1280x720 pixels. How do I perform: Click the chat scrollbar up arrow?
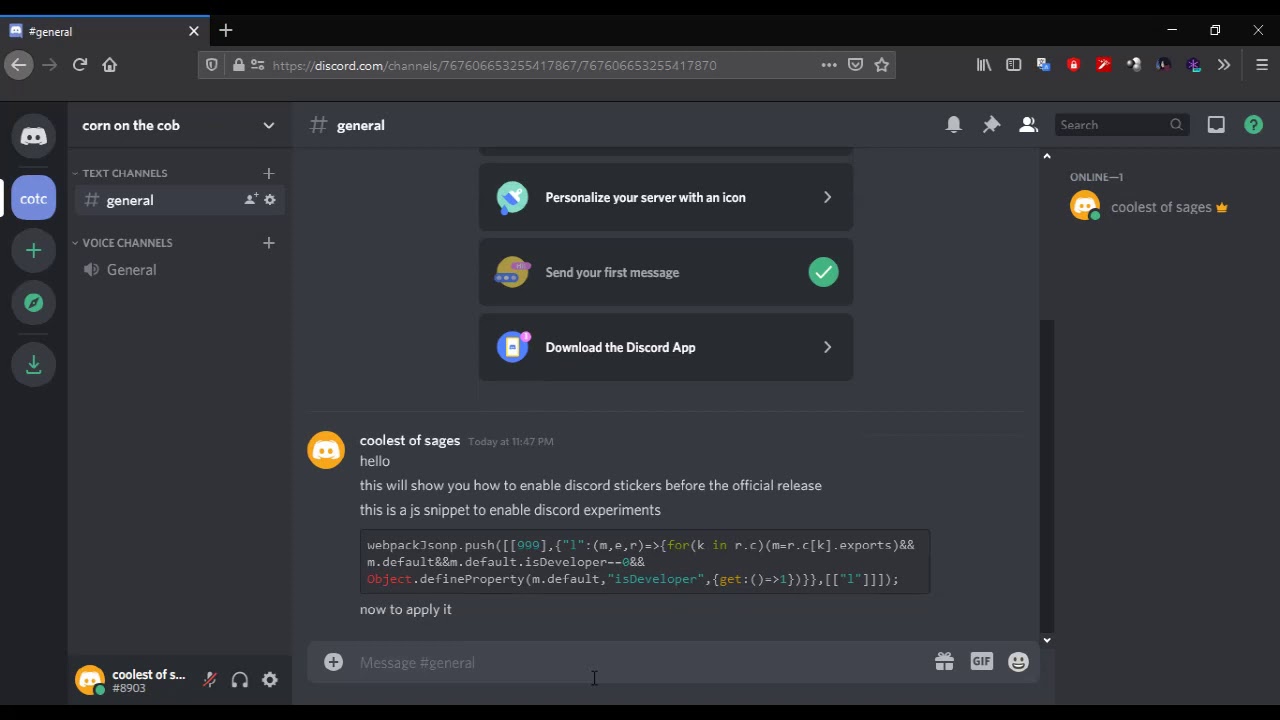(x=1047, y=156)
